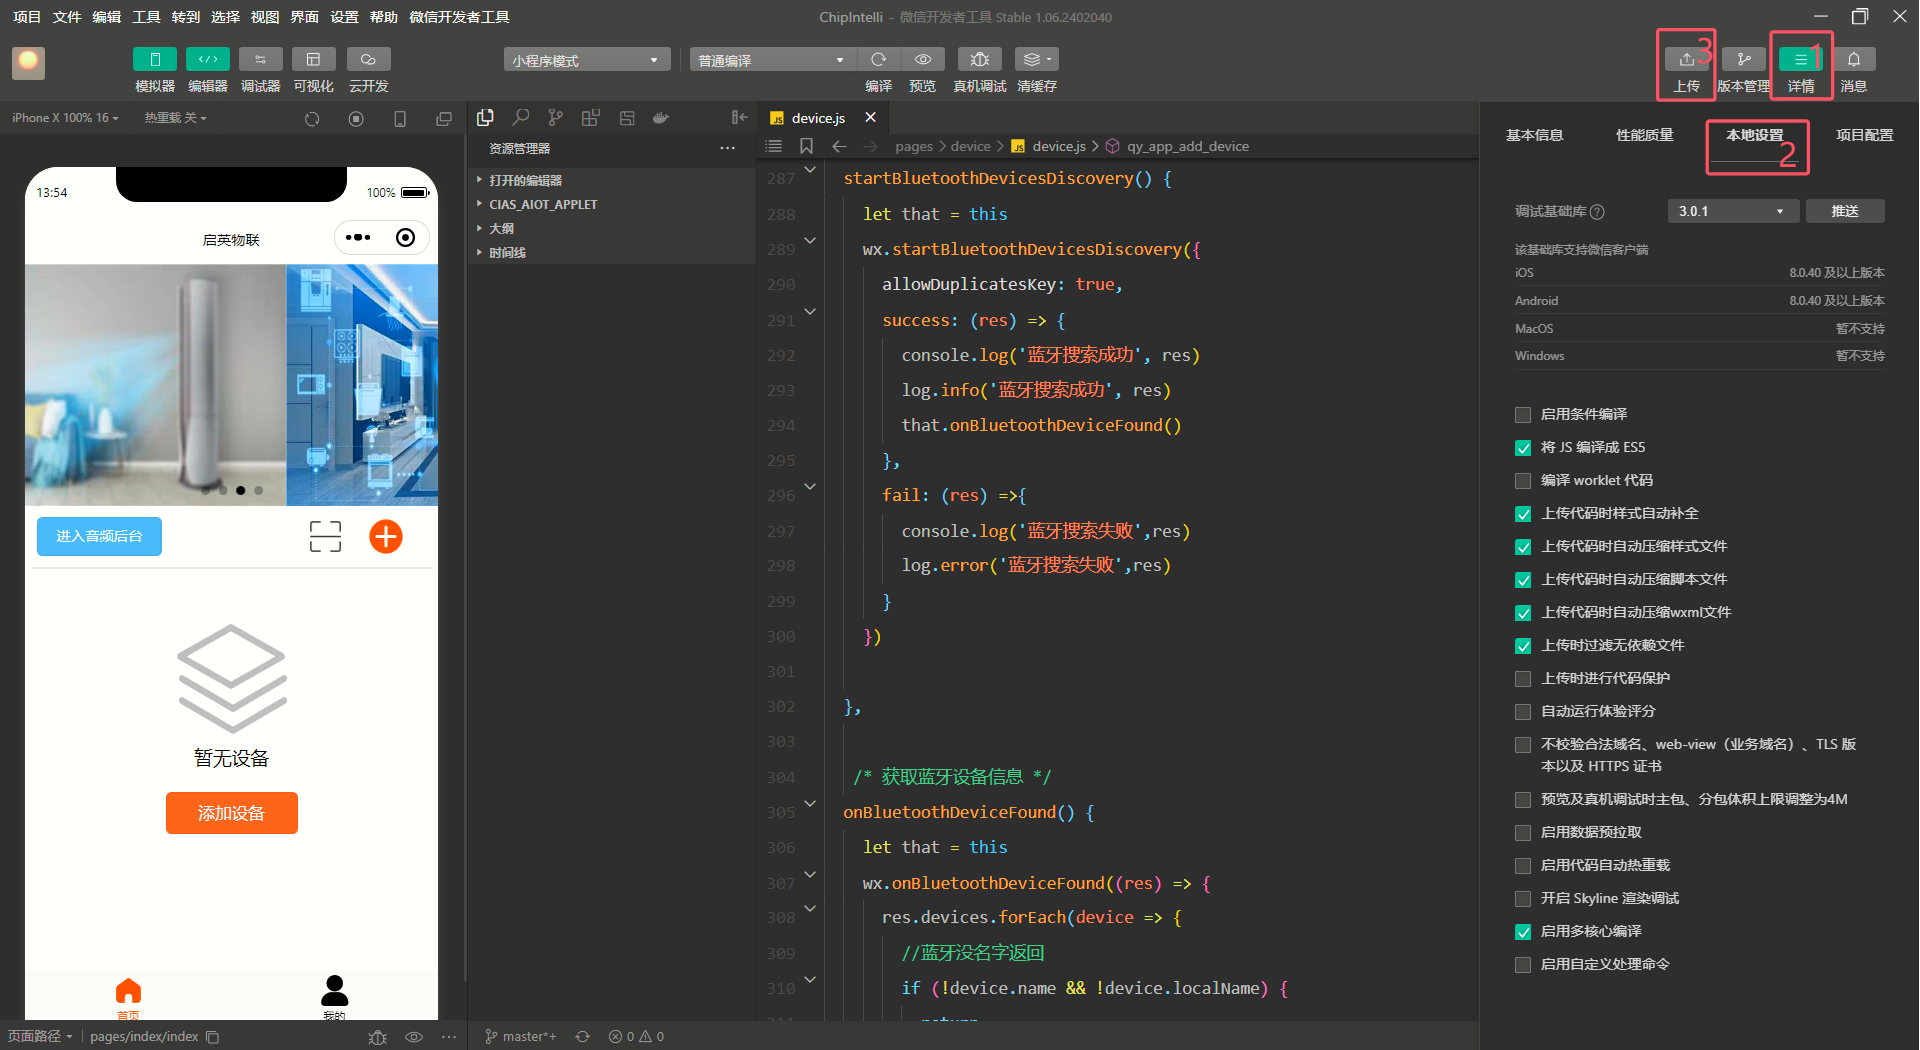
Task: Click the preview eye icon
Action: [923, 60]
